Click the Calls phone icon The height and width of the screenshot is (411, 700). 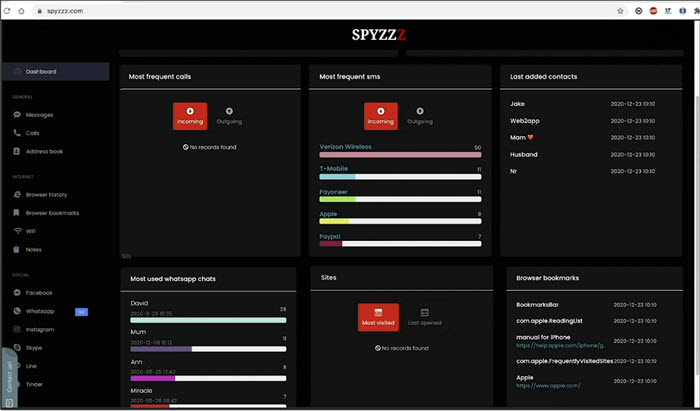(17, 133)
